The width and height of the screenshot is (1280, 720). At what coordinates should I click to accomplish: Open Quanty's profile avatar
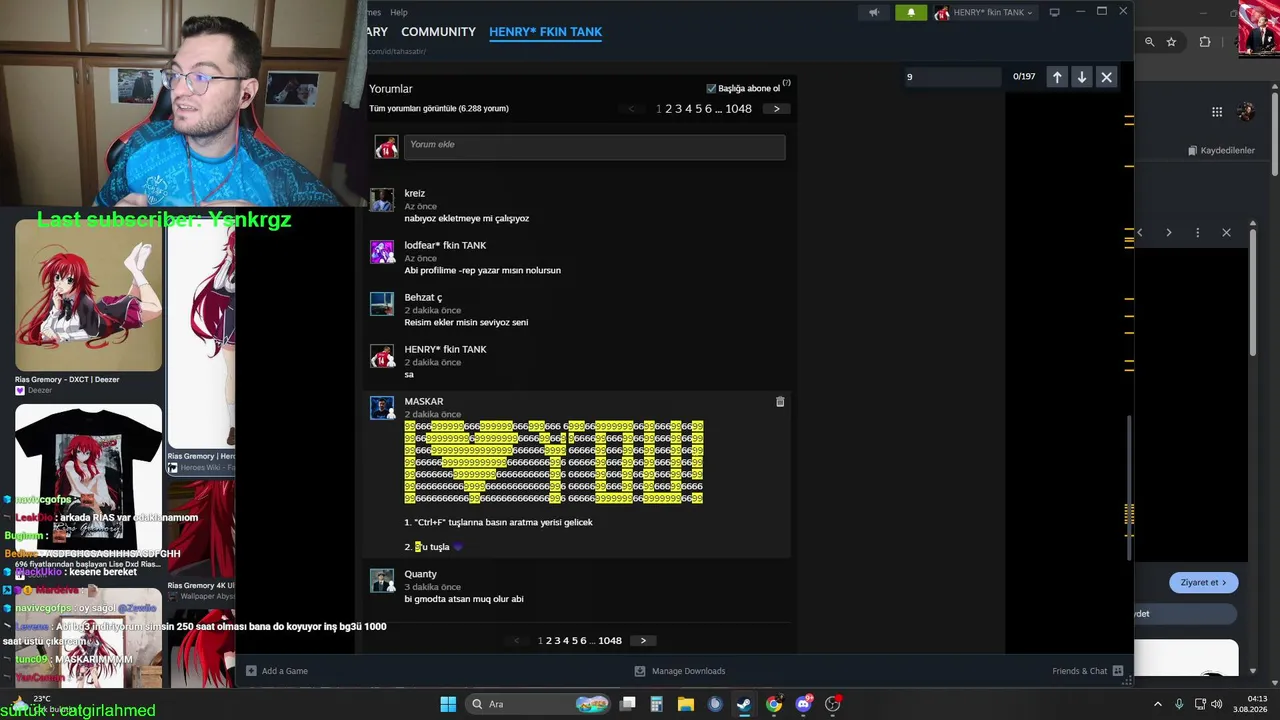click(382, 581)
